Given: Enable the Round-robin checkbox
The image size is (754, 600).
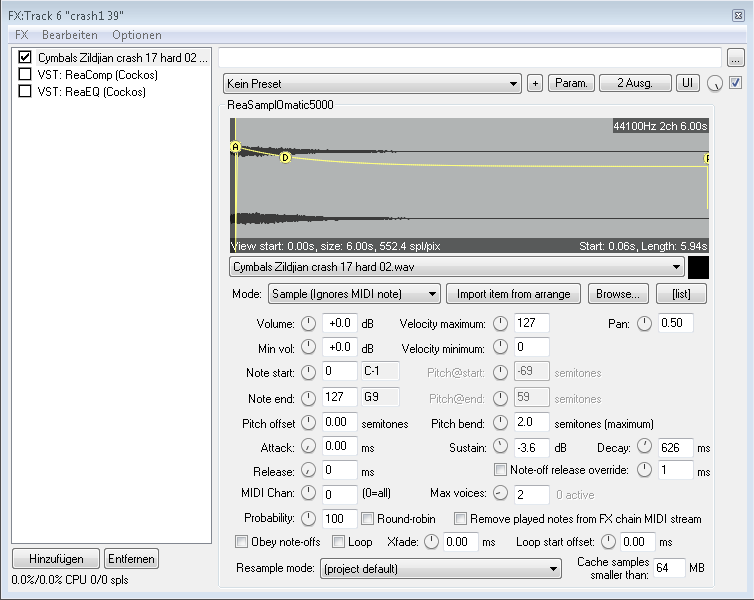Looking at the screenshot, I should pos(367,518).
